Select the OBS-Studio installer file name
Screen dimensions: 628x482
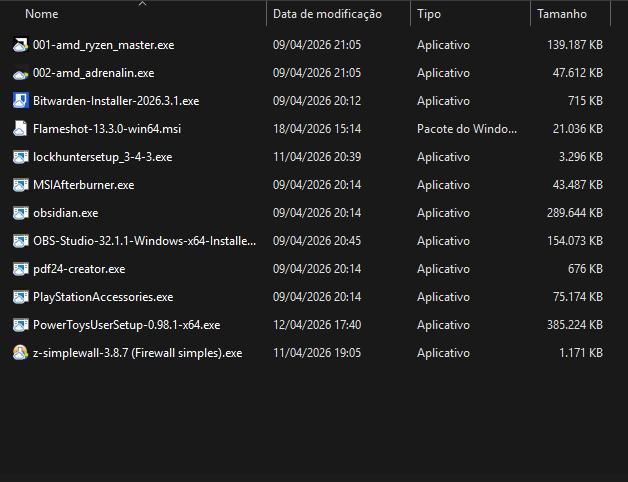[144, 241]
